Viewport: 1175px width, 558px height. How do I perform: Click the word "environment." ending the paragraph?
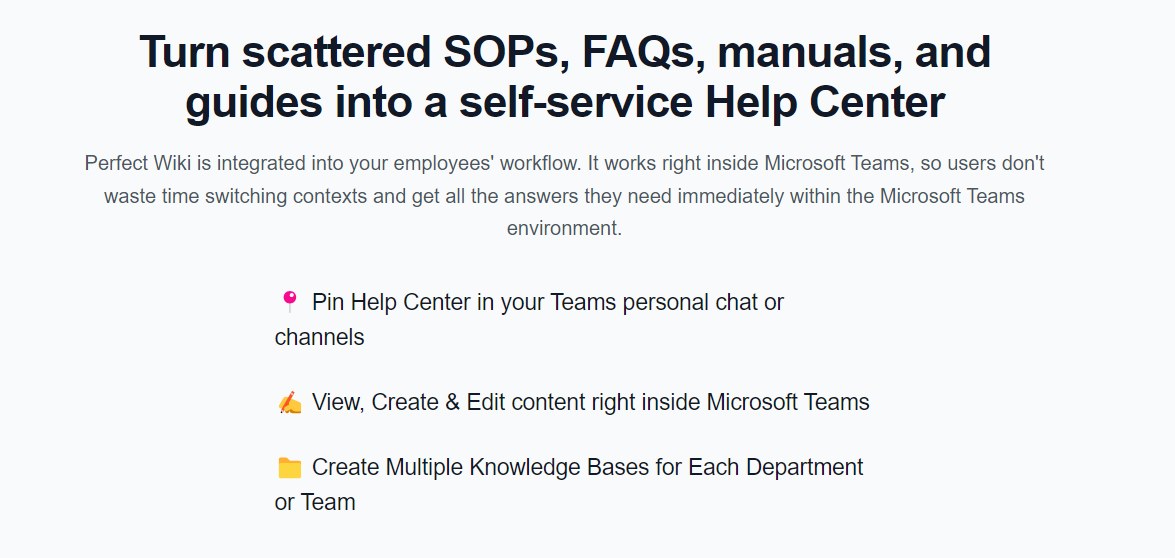coord(564,228)
